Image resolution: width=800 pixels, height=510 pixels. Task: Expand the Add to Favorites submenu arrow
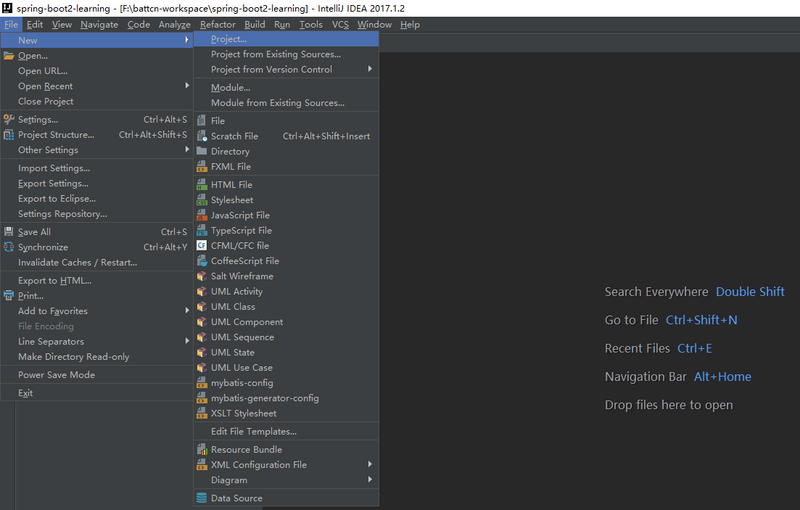point(187,310)
